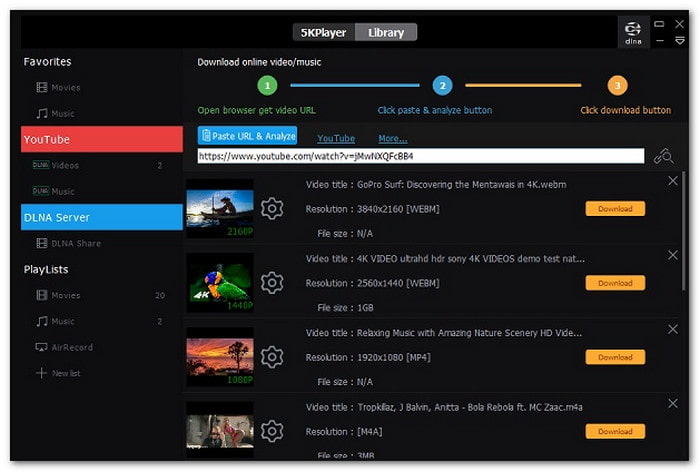
Task: Click the Tropkillaz video thumbnail
Action: pos(220,430)
